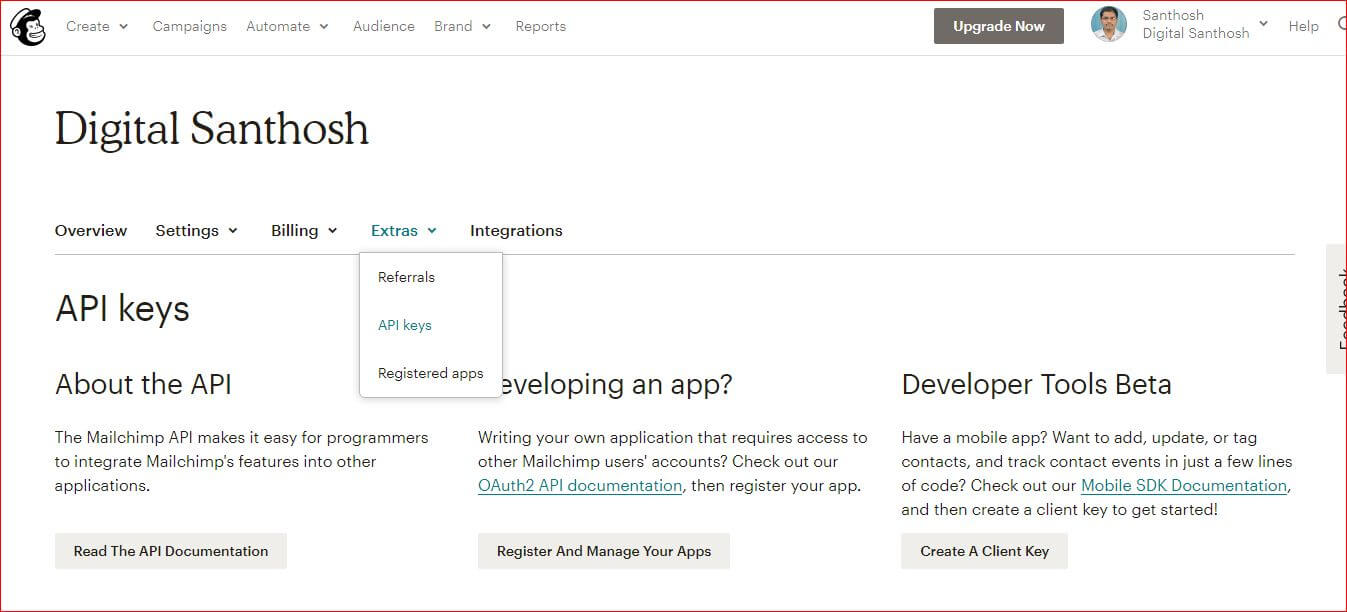Screen dimensions: 1347x612
Task: Click the API keys page heading
Action: pos(122,309)
